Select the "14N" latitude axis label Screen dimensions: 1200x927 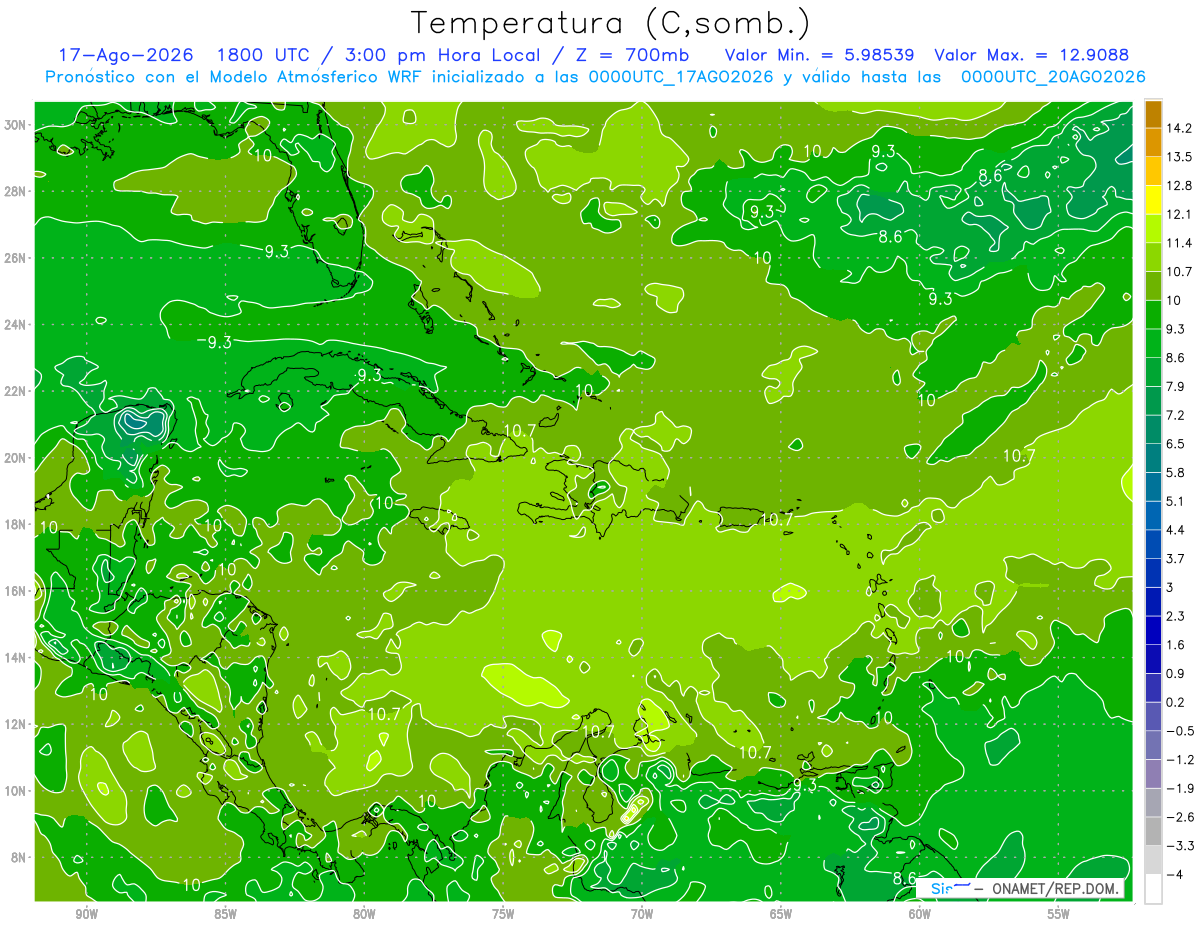[17, 658]
